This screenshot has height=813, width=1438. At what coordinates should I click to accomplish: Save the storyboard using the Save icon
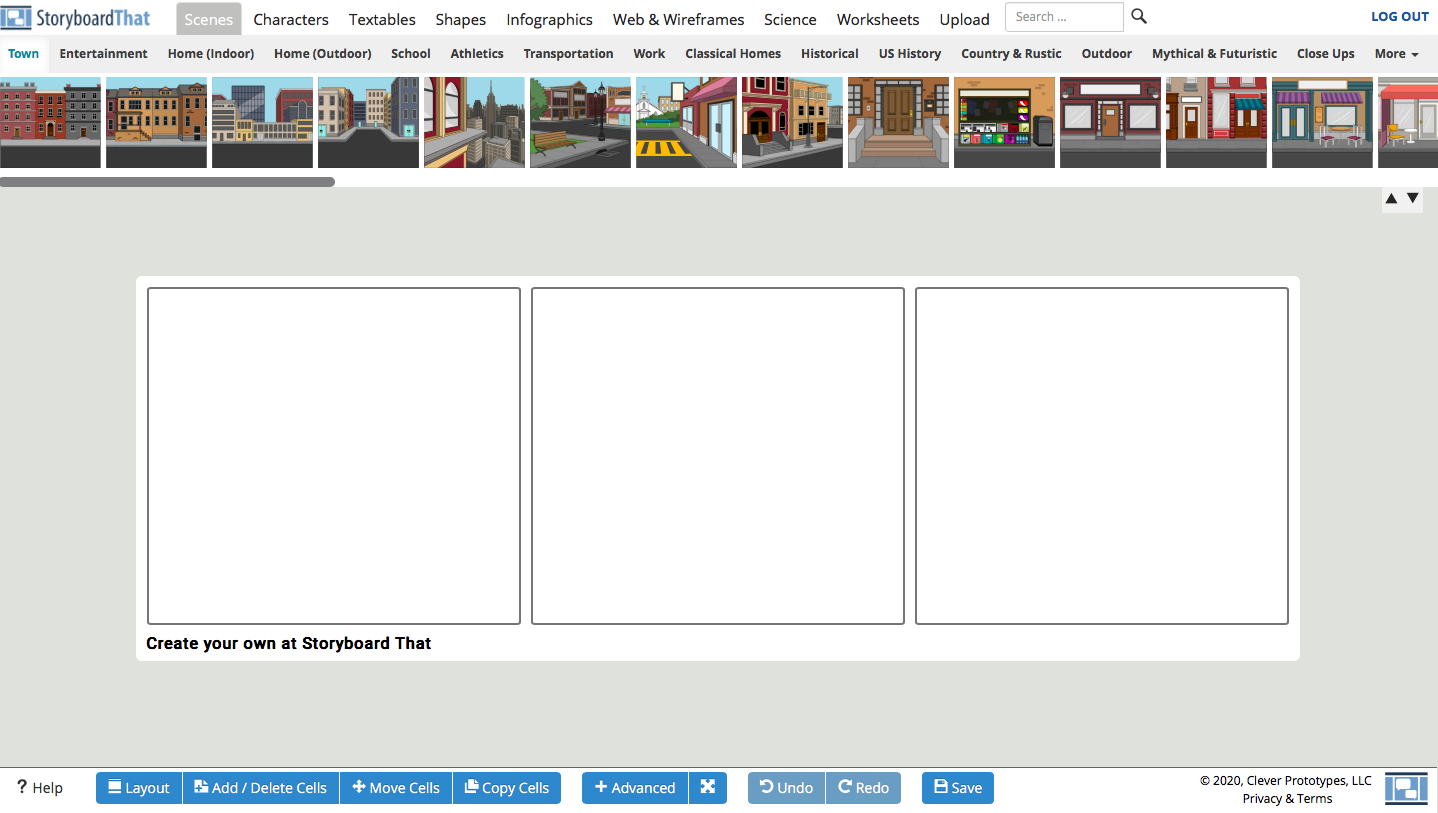941,787
